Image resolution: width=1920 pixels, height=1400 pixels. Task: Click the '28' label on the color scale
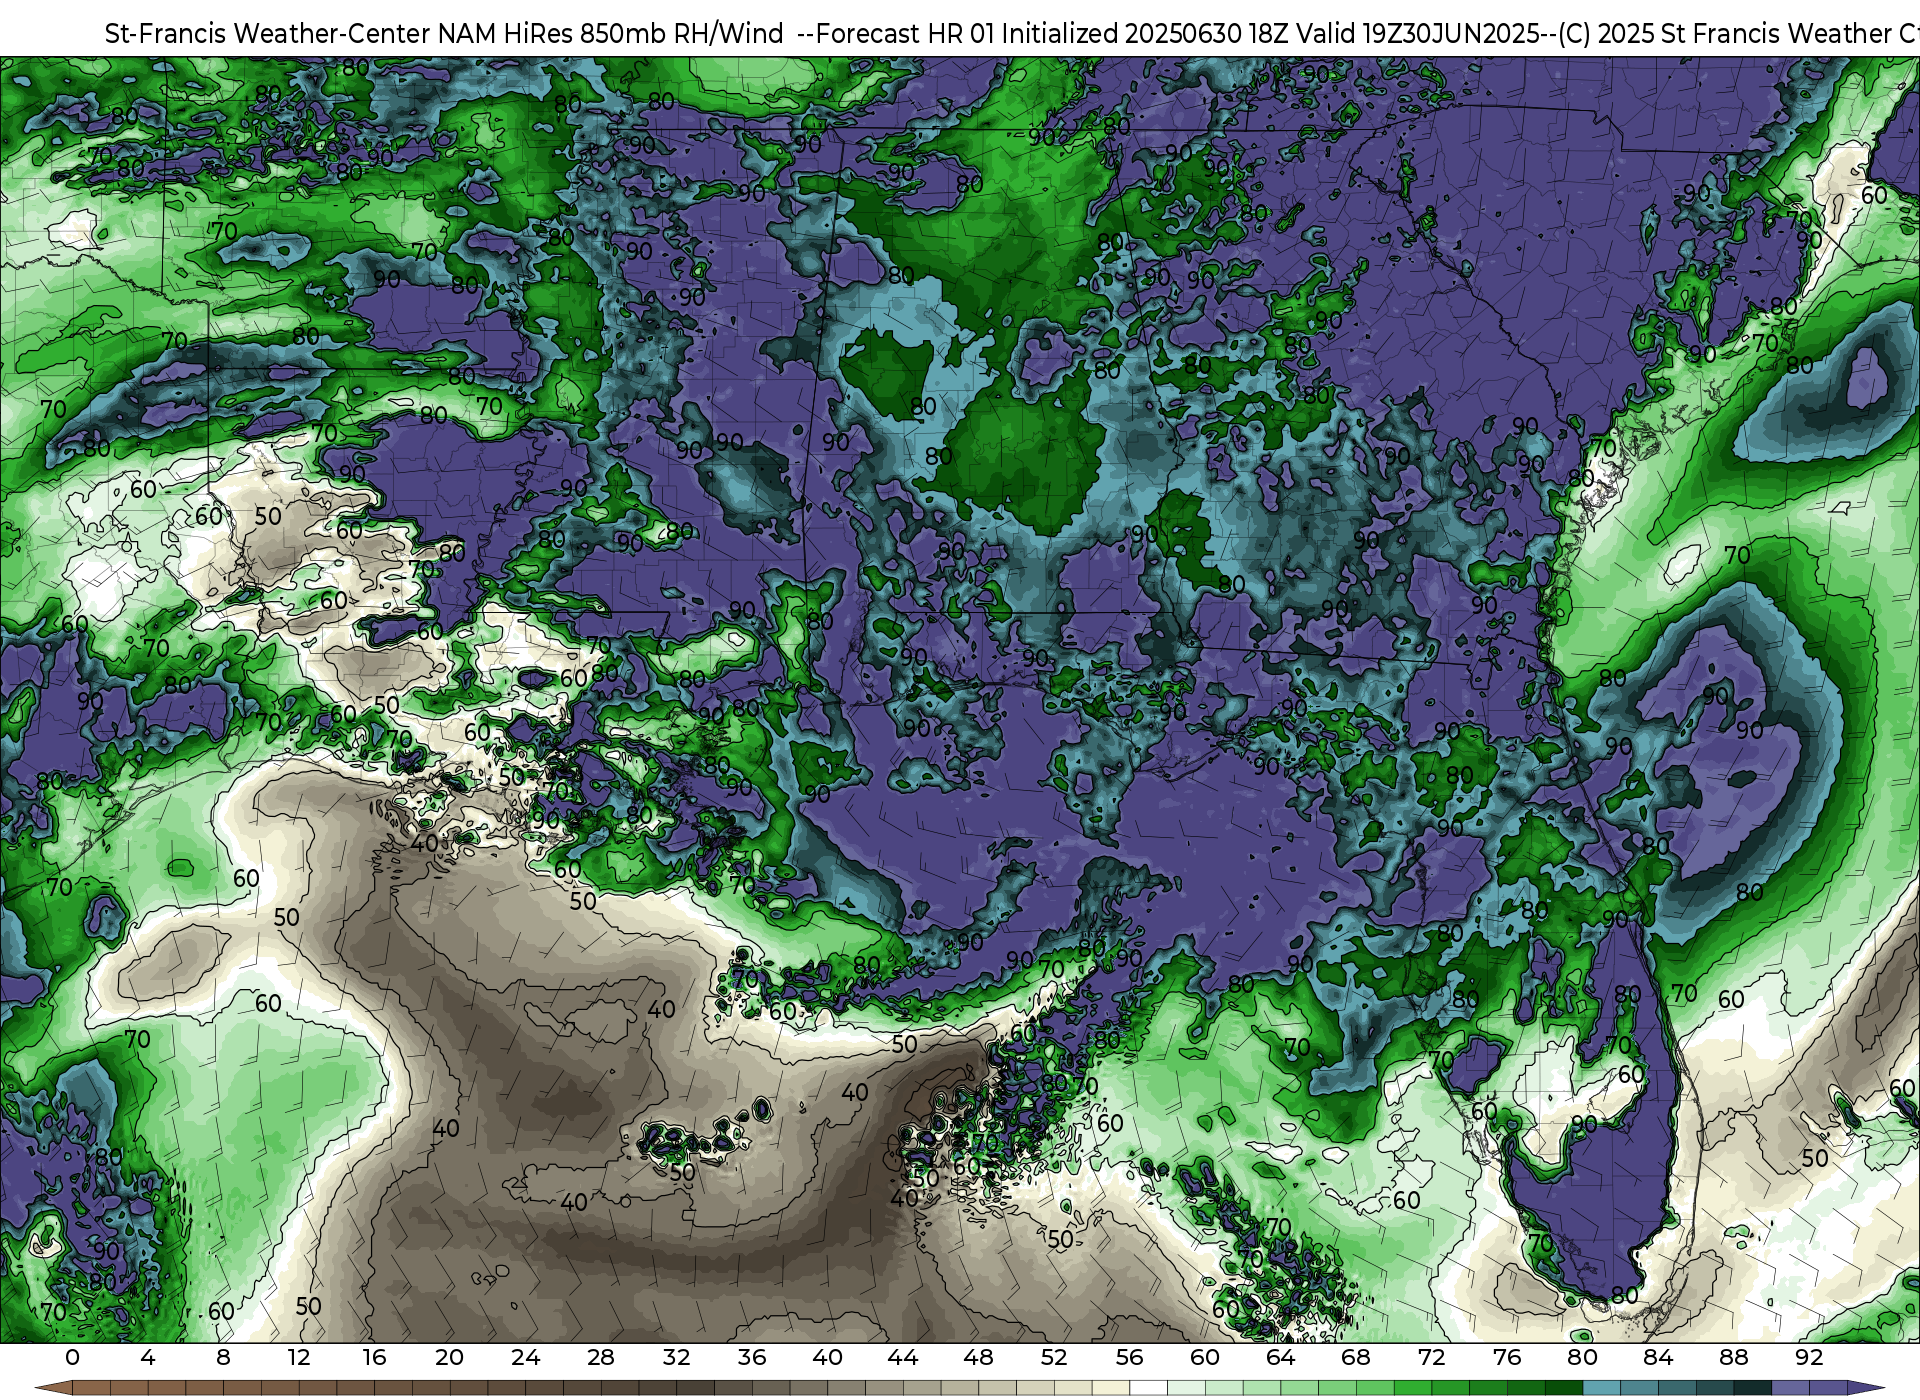(x=601, y=1357)
